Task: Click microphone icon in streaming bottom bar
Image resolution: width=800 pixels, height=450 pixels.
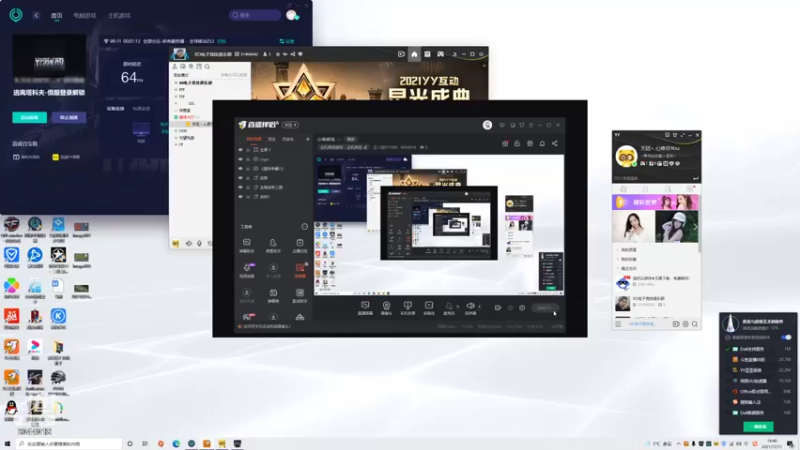Action: 449,307
